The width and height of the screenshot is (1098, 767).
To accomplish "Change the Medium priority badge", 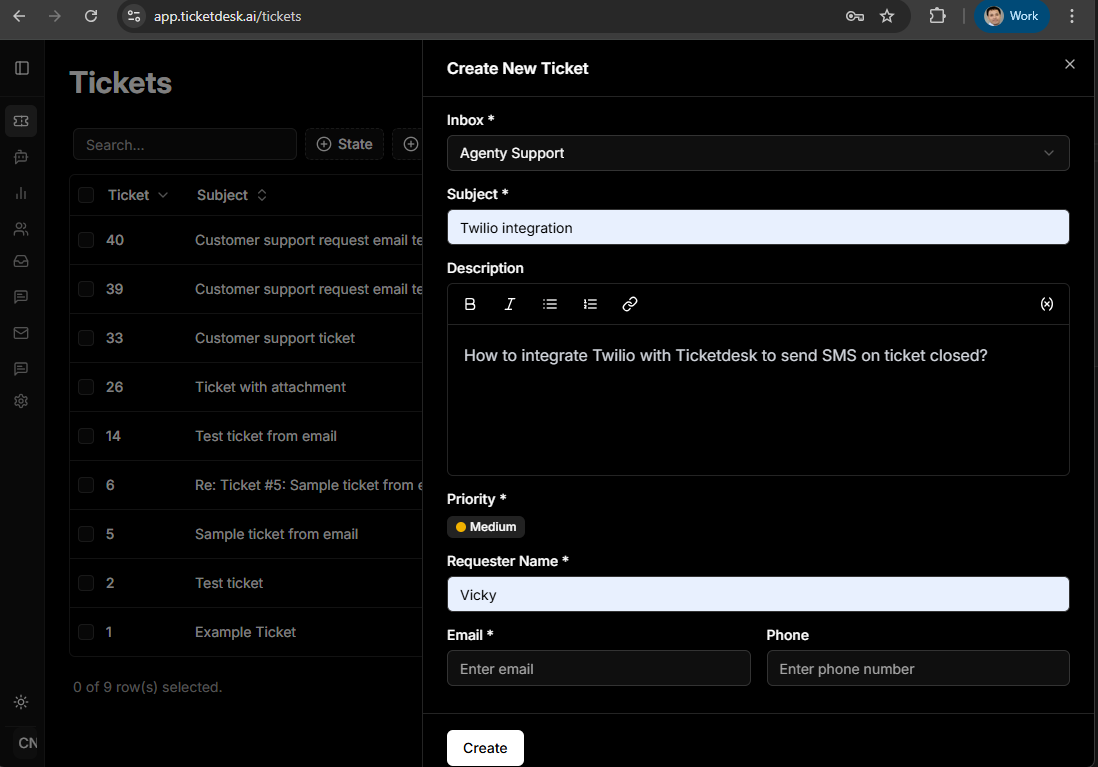I will [x=486, y=527].
